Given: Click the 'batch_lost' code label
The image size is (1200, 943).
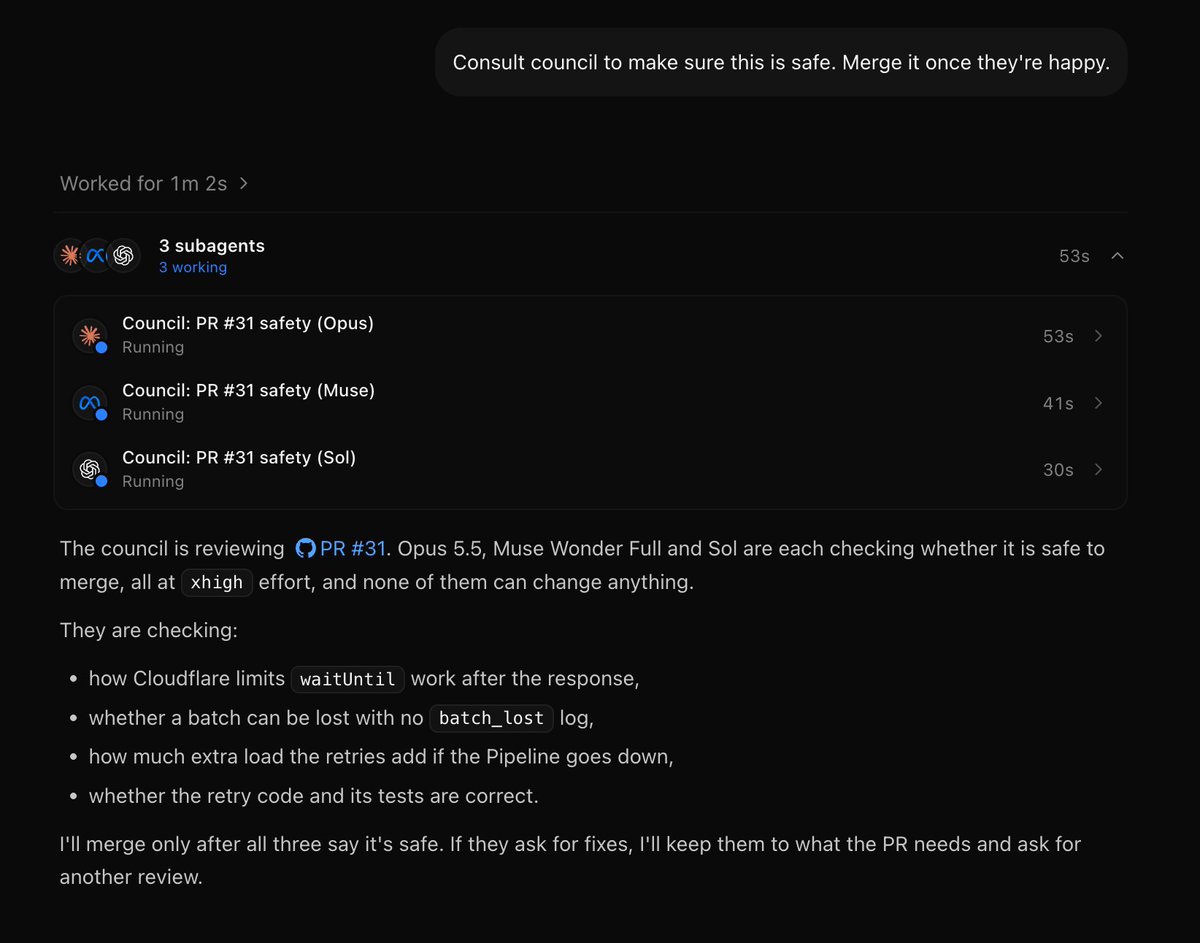Looking at the screenshot, I should (491, 718).
